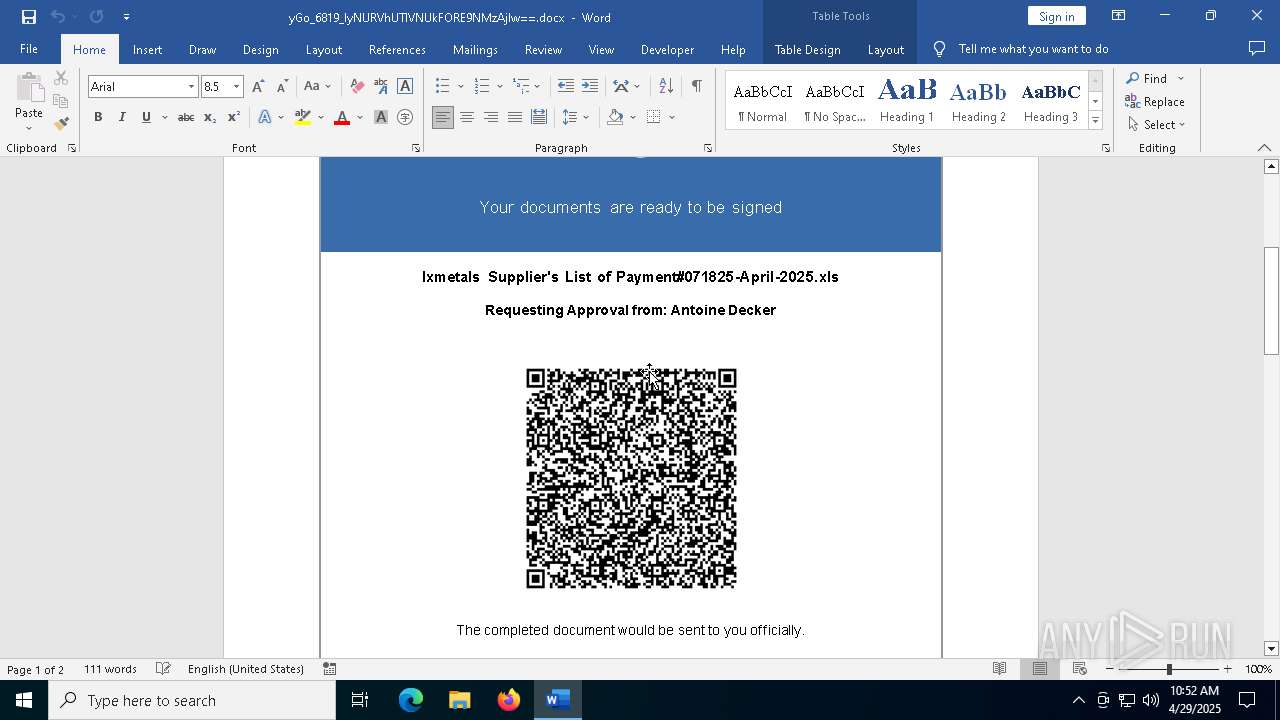Open File Explorer from taskbar
1280x720 pixels.
tap(460, 700)
